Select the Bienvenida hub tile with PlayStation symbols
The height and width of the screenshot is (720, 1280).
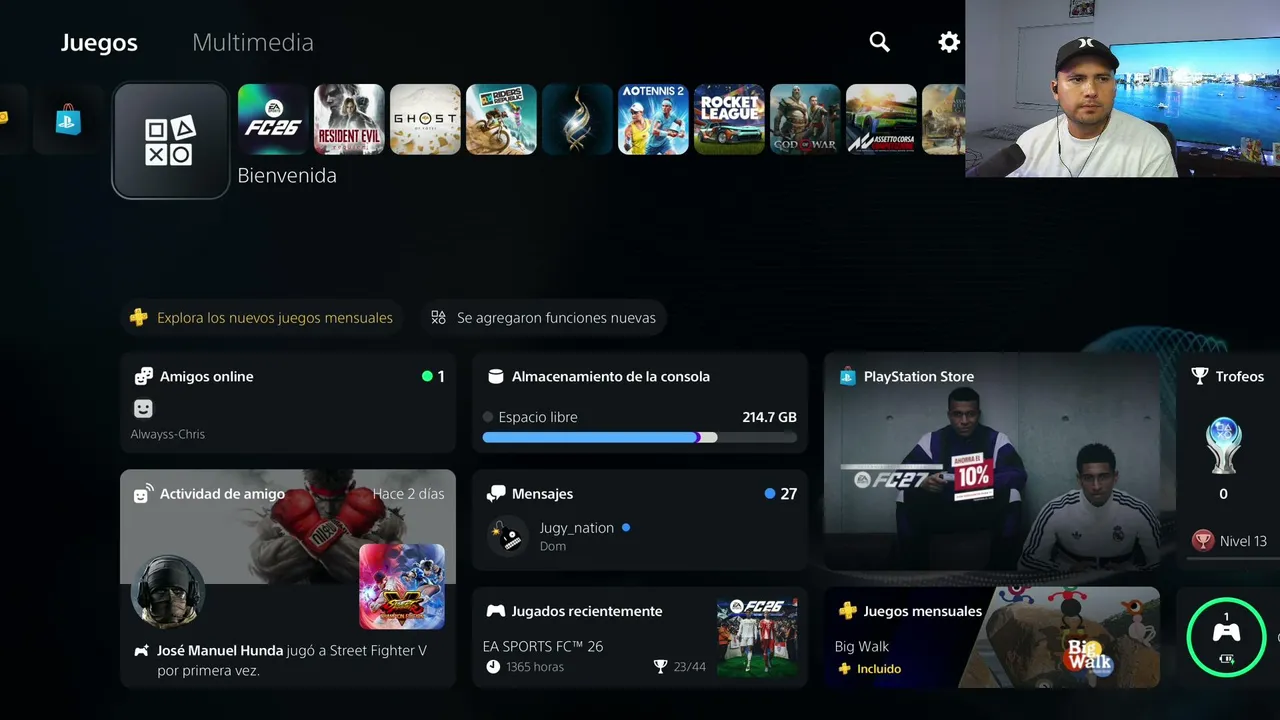(x=171, y=140)
